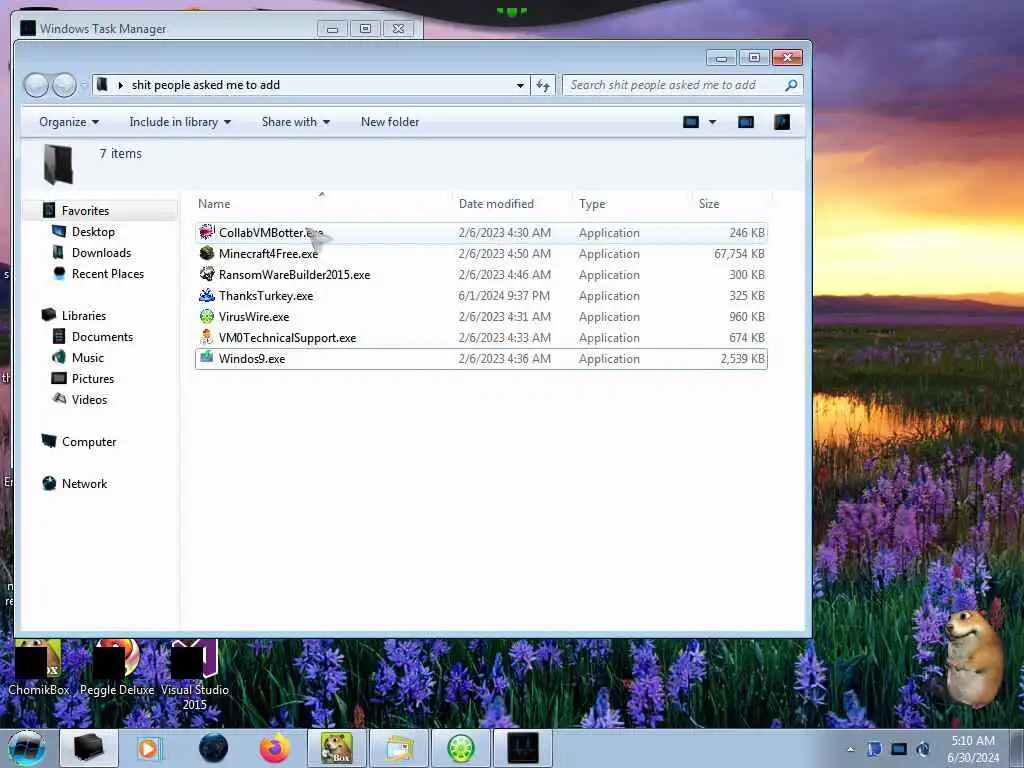
Task: Click the taskbar clock showing 5:10 AM
Action: click(x=973, y=749)
